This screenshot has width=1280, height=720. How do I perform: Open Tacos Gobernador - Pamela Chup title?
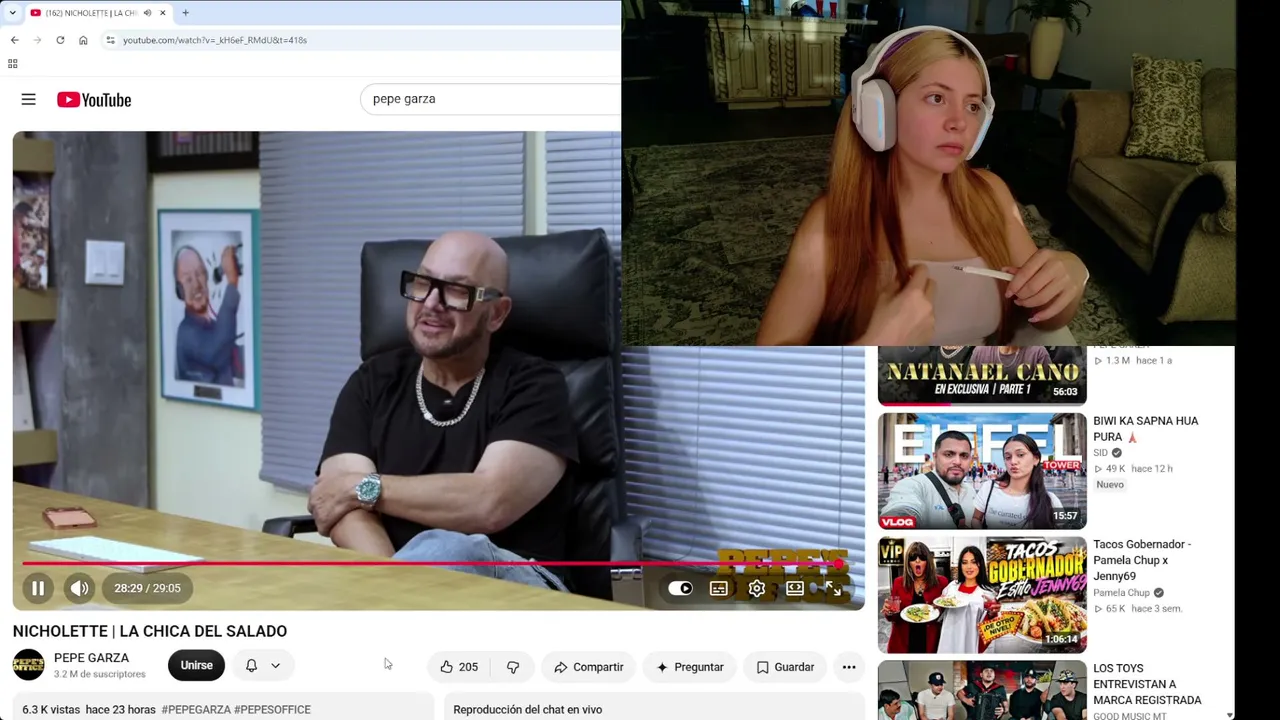pyautogui.click(x=1142, y=560)
